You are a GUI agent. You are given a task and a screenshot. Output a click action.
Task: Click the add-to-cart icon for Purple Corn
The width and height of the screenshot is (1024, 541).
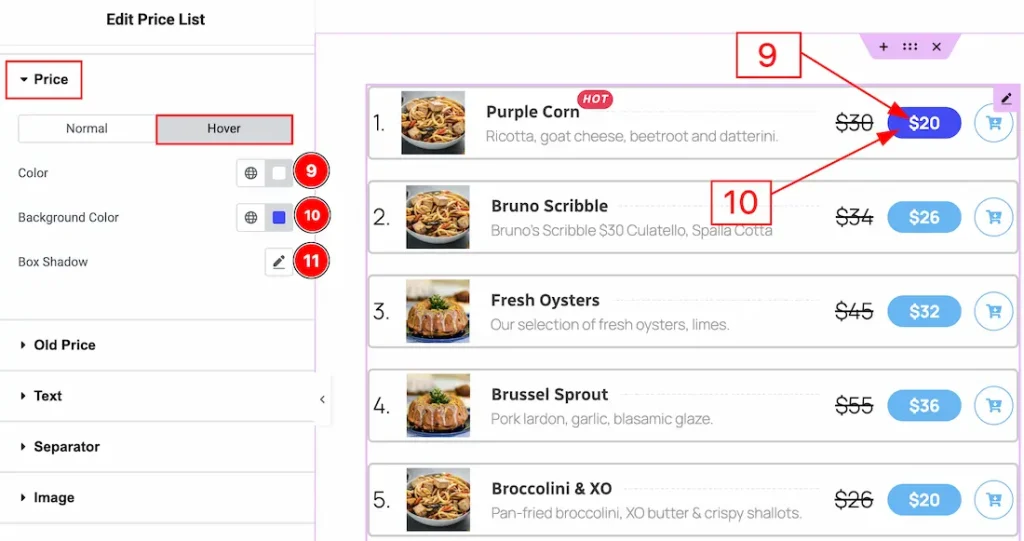click(x=993, y=123)
